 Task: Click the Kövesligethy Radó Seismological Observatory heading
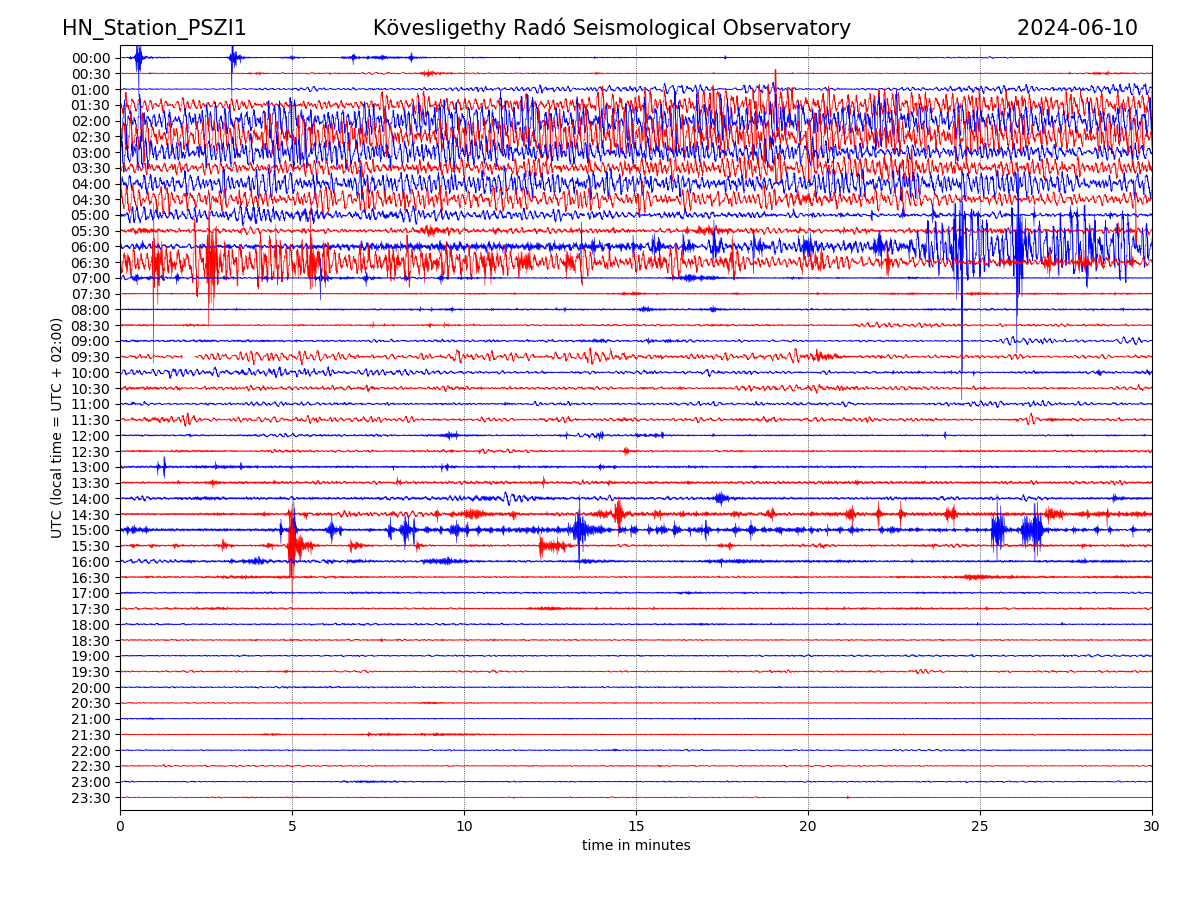[611, 28]
